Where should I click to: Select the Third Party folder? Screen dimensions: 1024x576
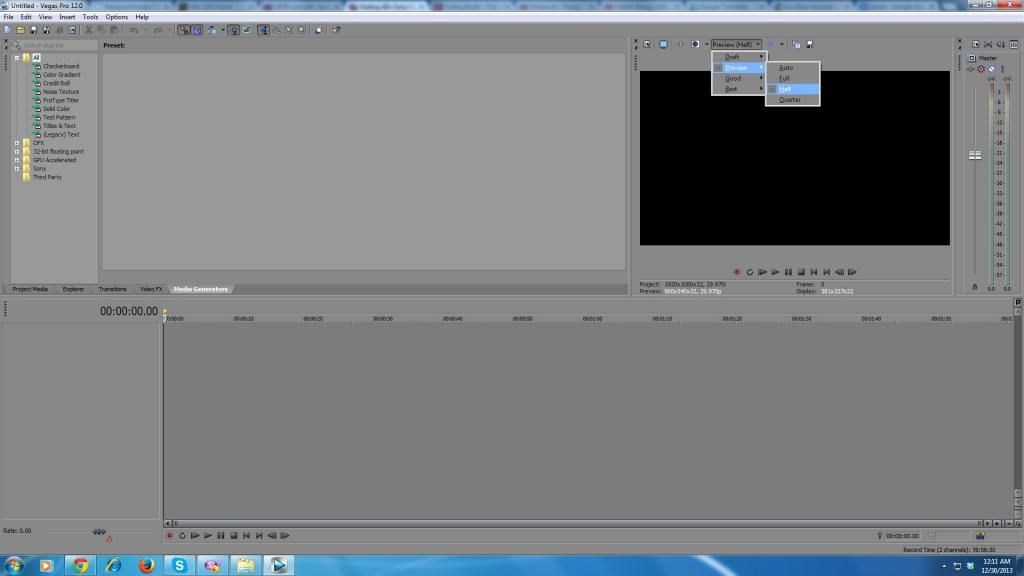pyautogui.click(x=47, y=177)
